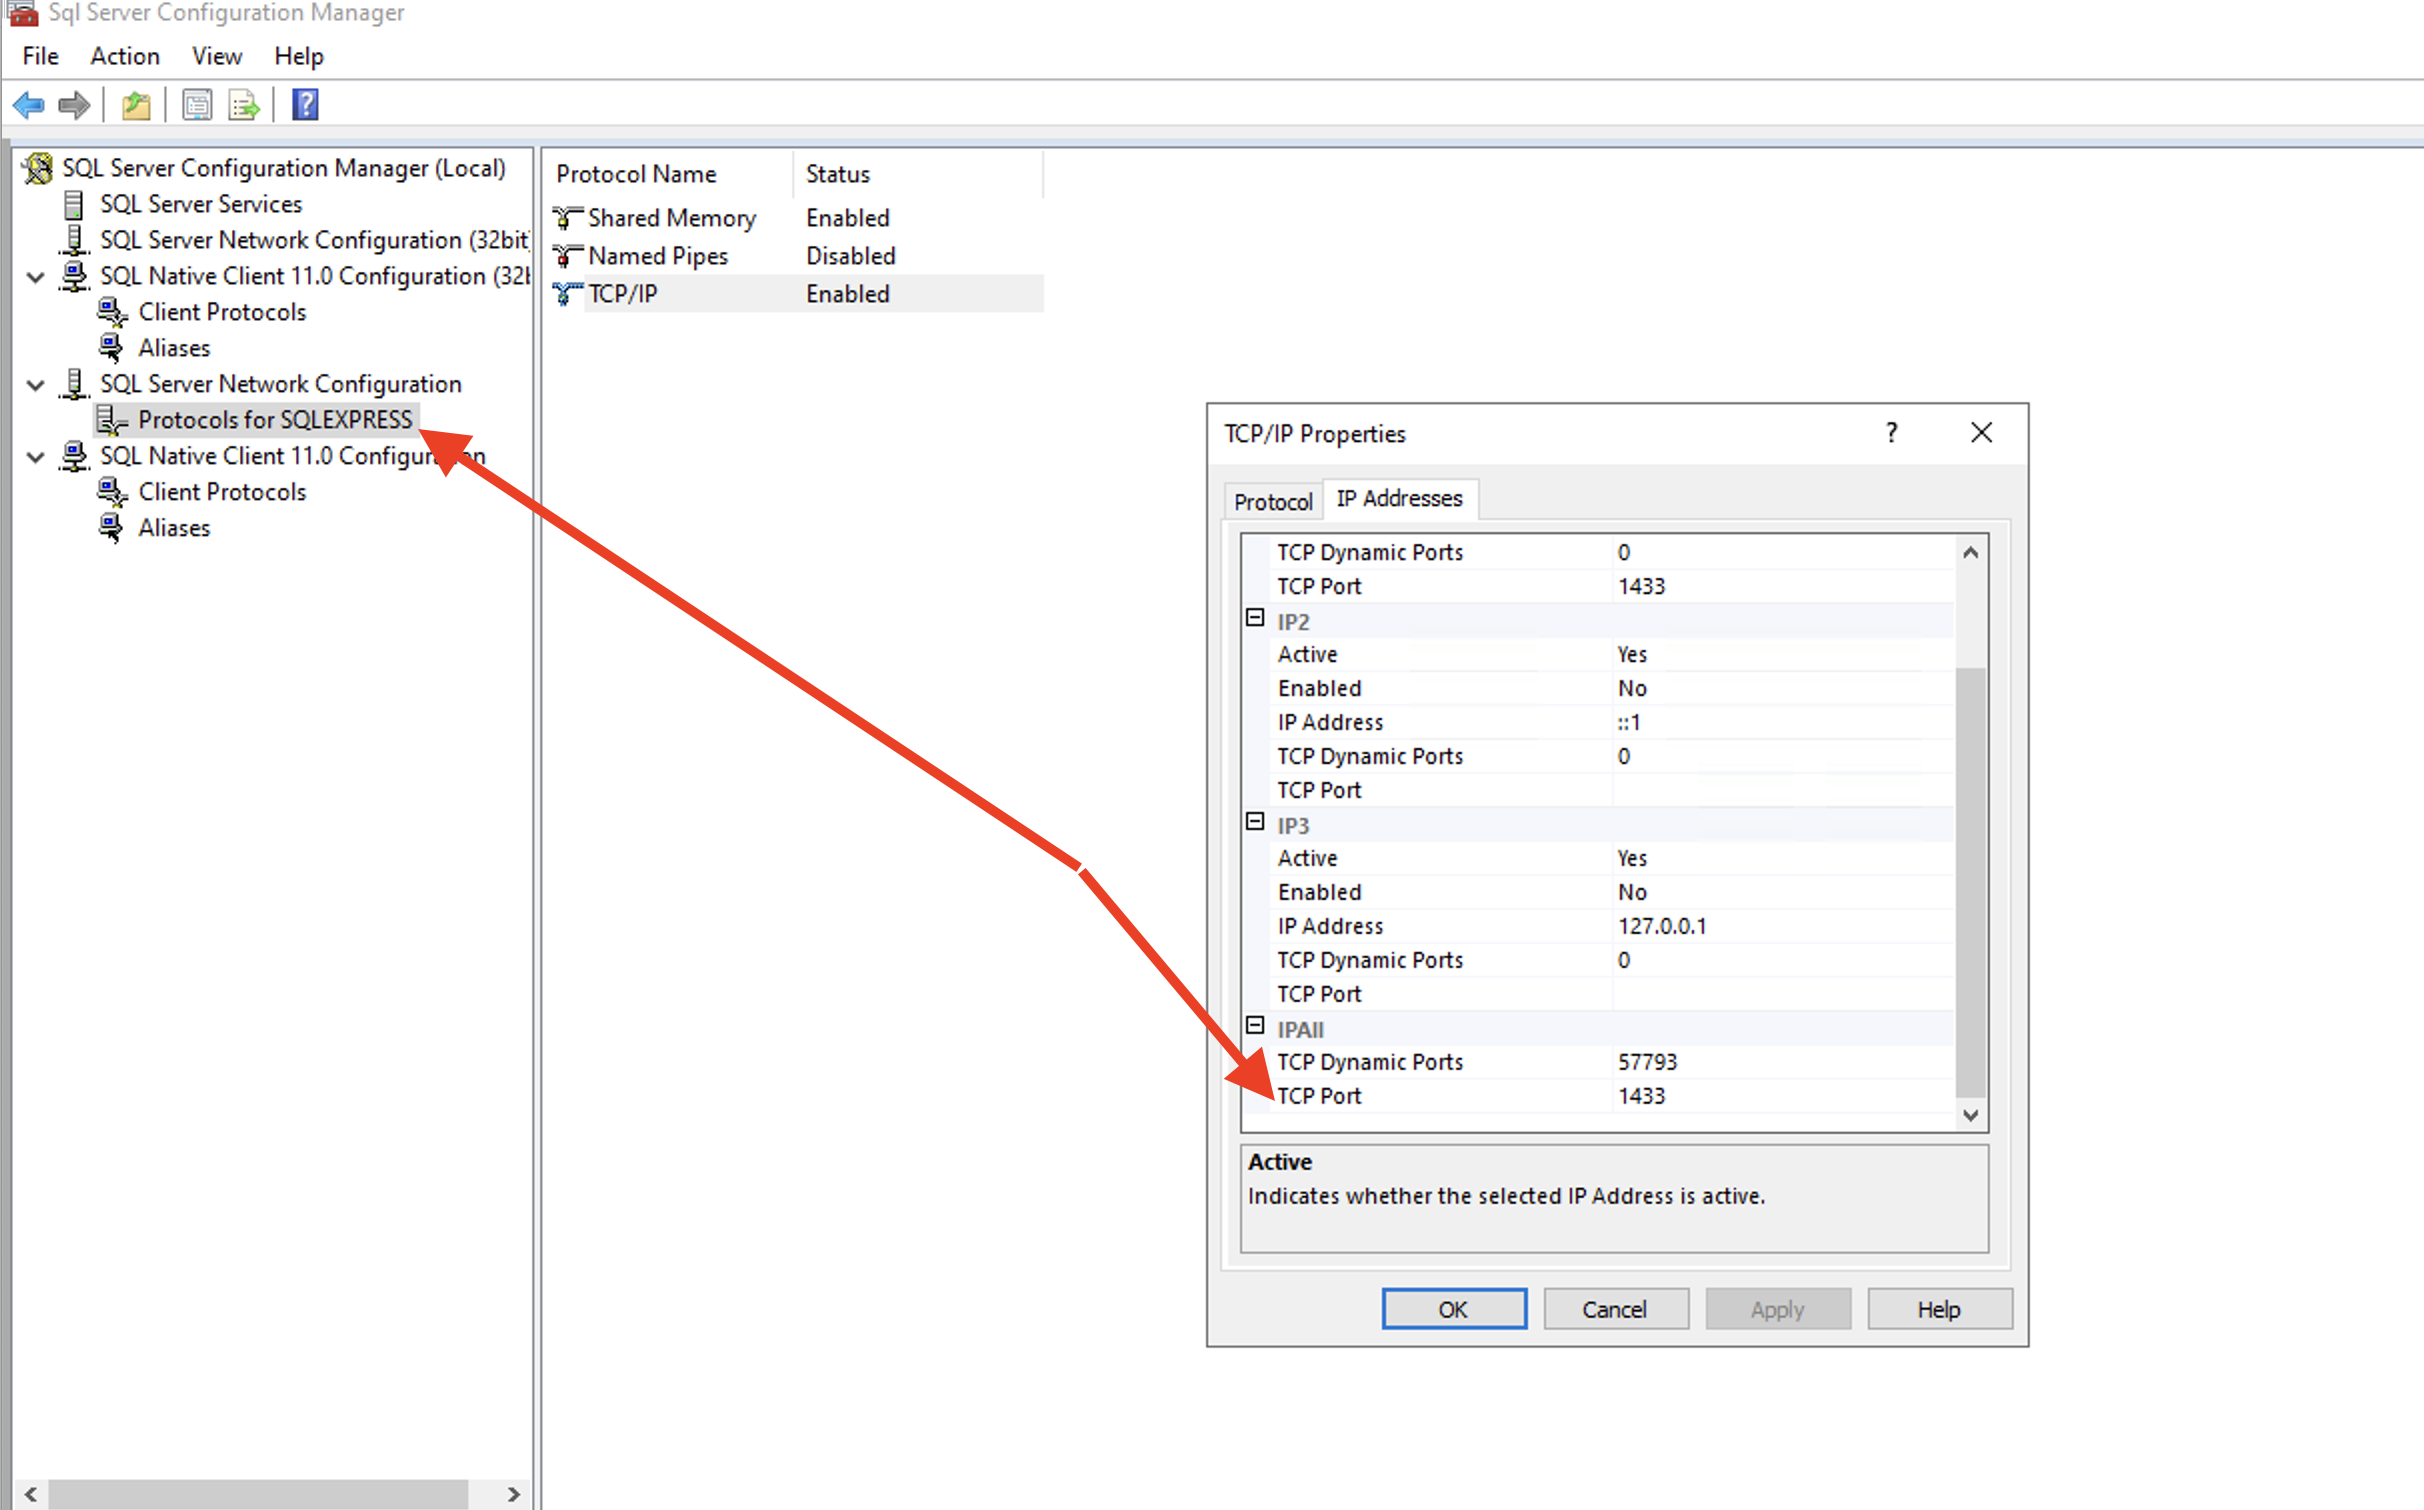The width and height of the screenshot is (2424, 1510).
Task: Collapse the IP3 section in TCP/IP Properties
Action: (1255, 822)
